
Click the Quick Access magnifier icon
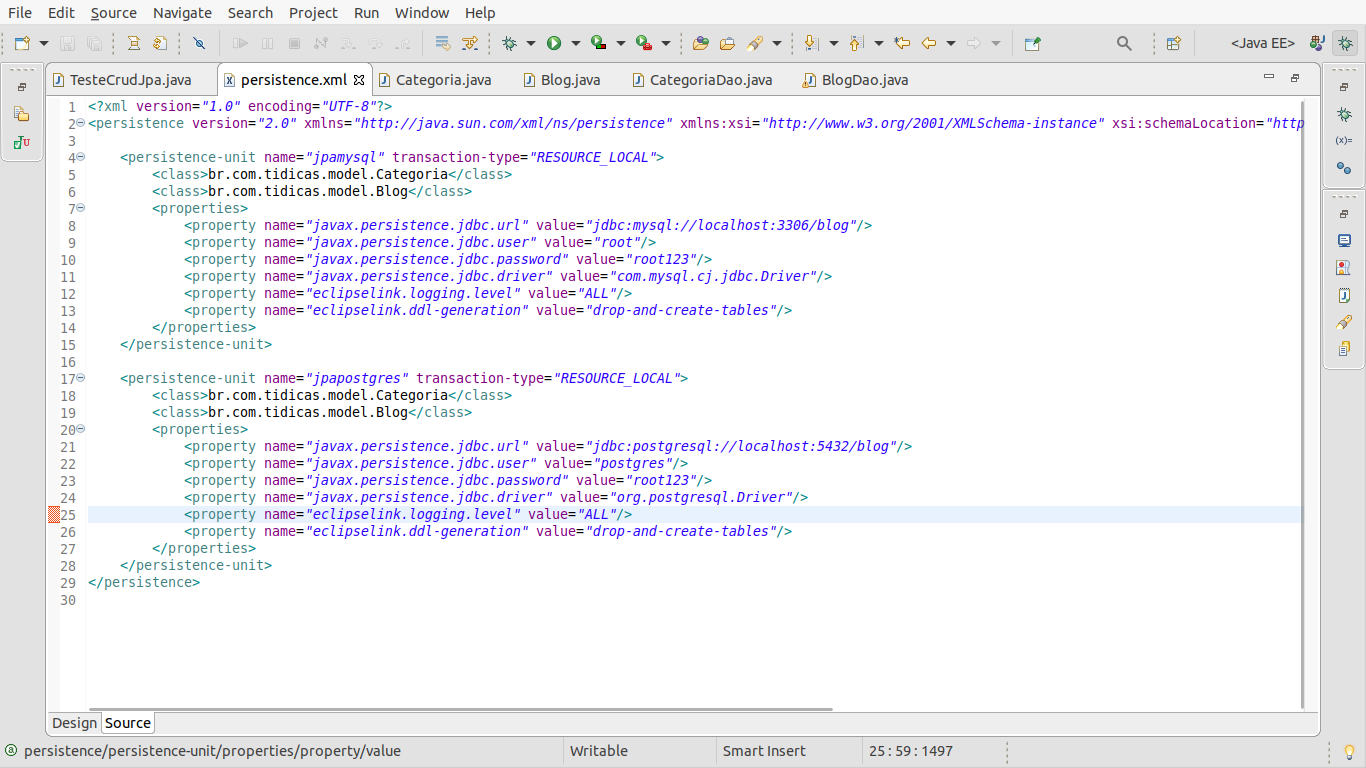coord(1124,43)
